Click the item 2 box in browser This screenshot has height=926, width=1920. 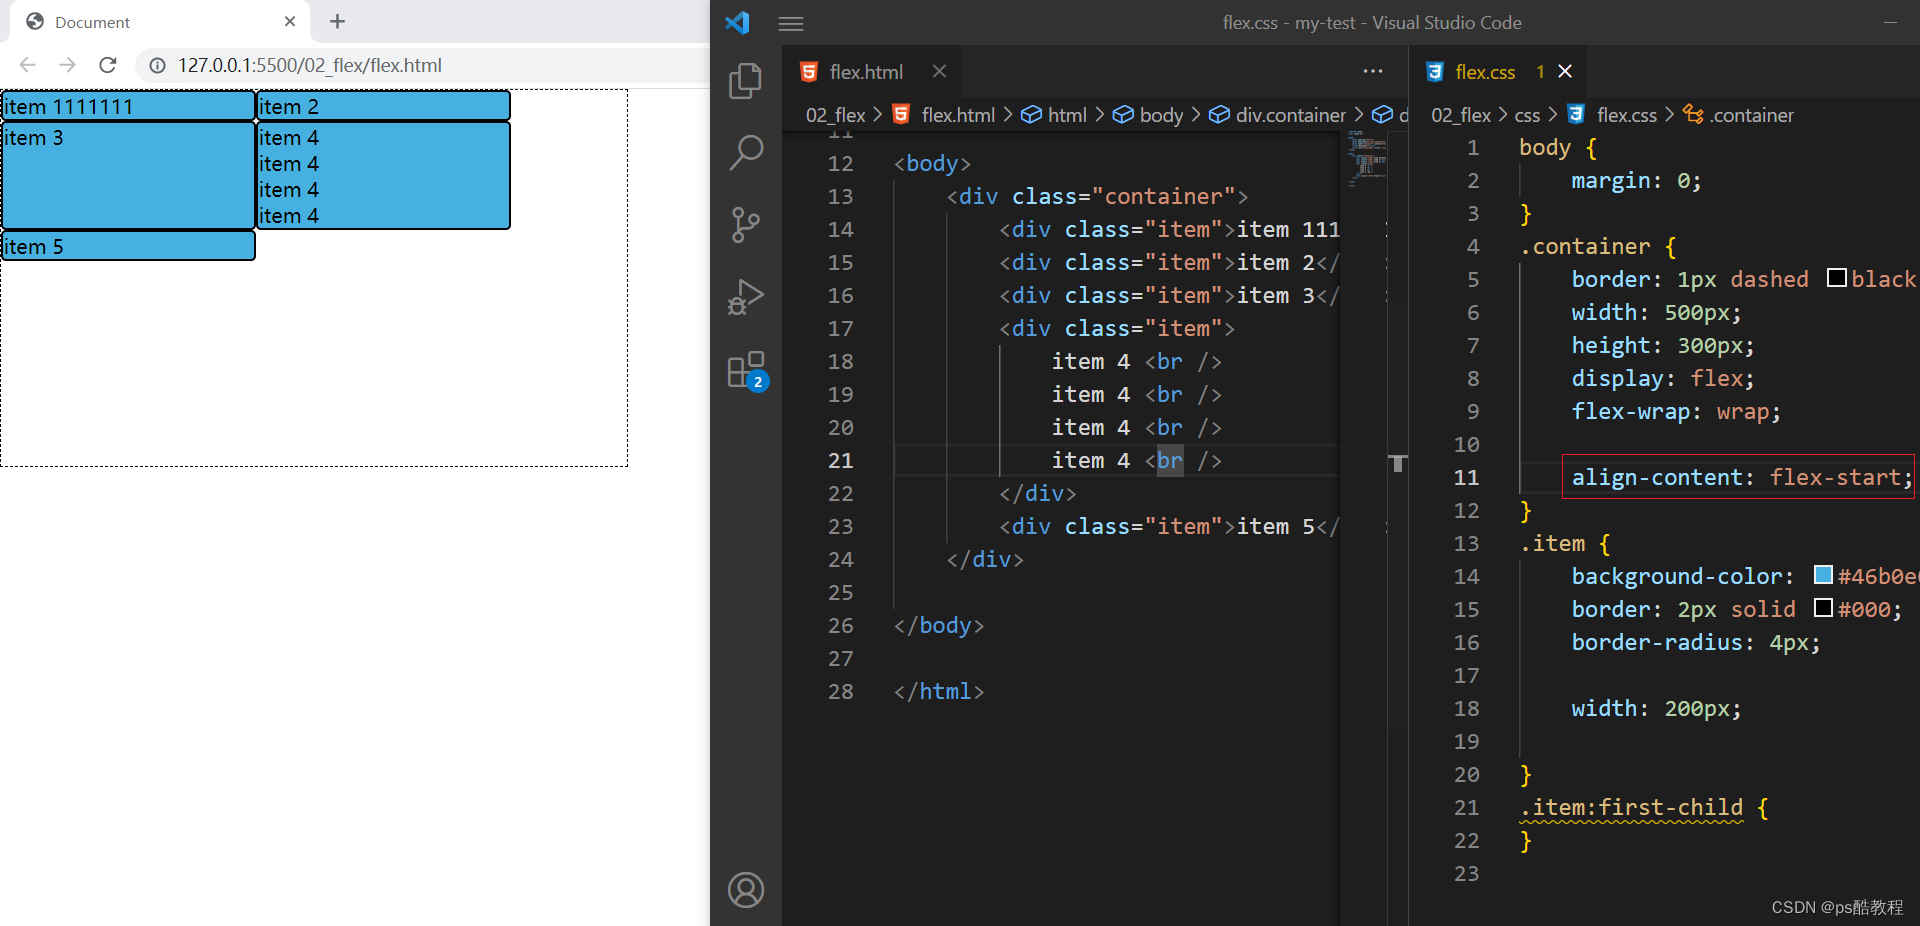383,106
